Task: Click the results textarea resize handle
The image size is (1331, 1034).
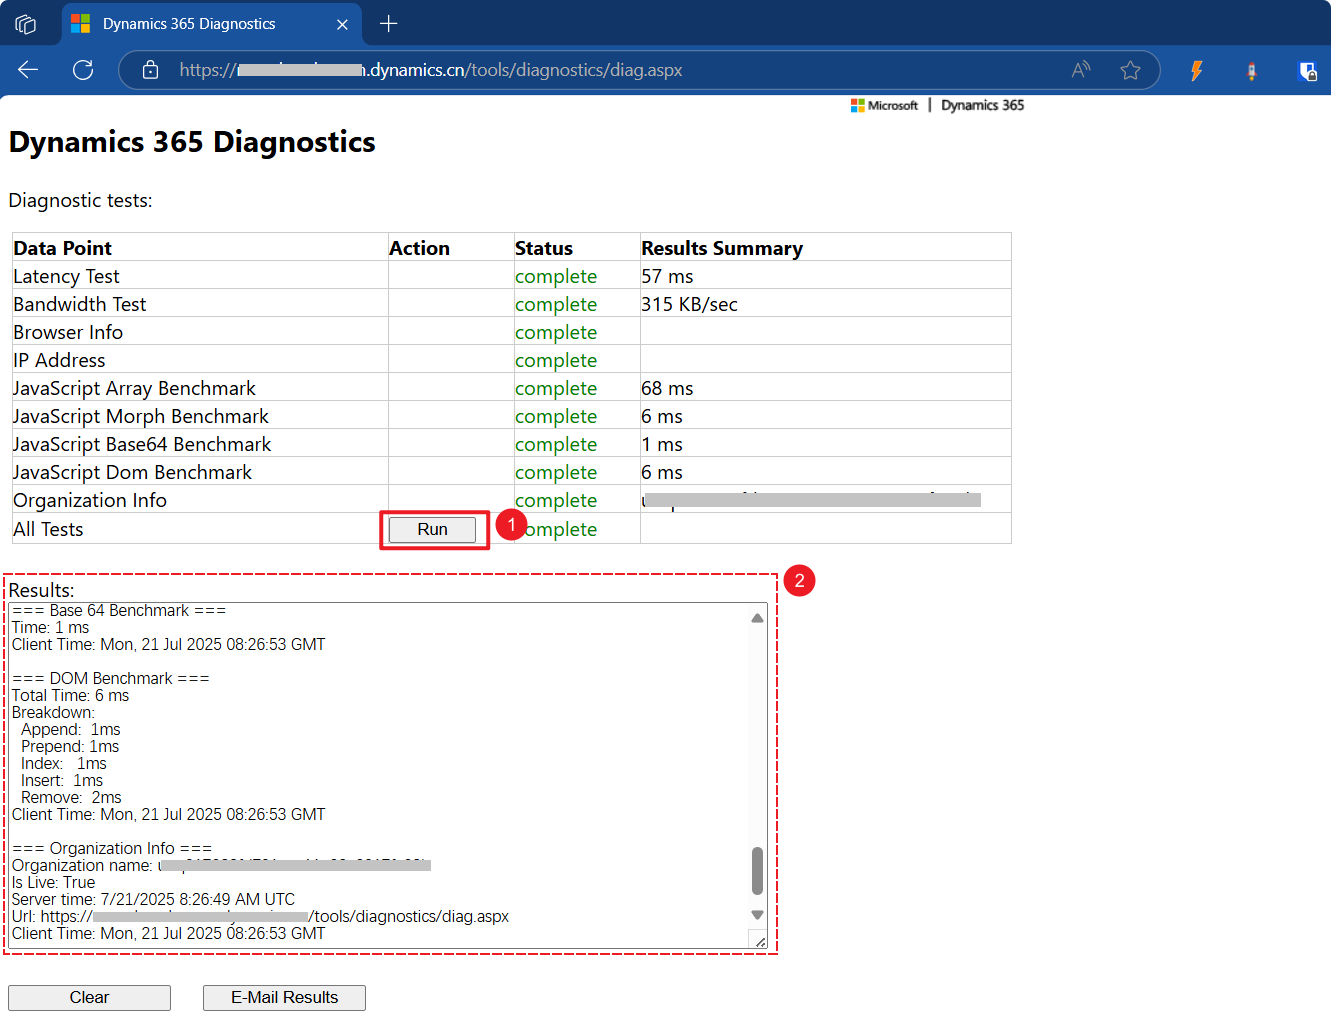Action: pyautogui.click(x=760, y=941)
